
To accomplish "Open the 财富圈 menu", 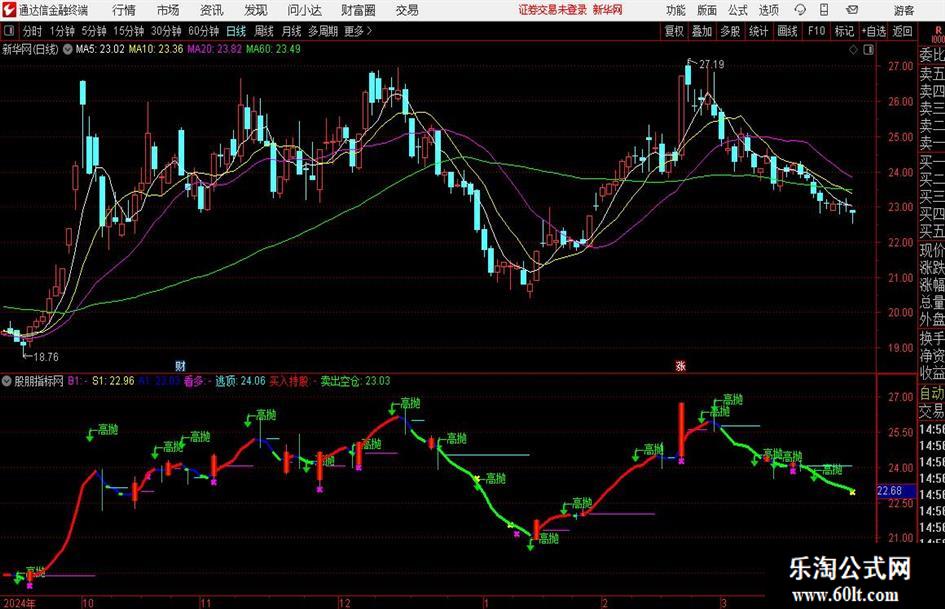I will (x=358, y=10).
